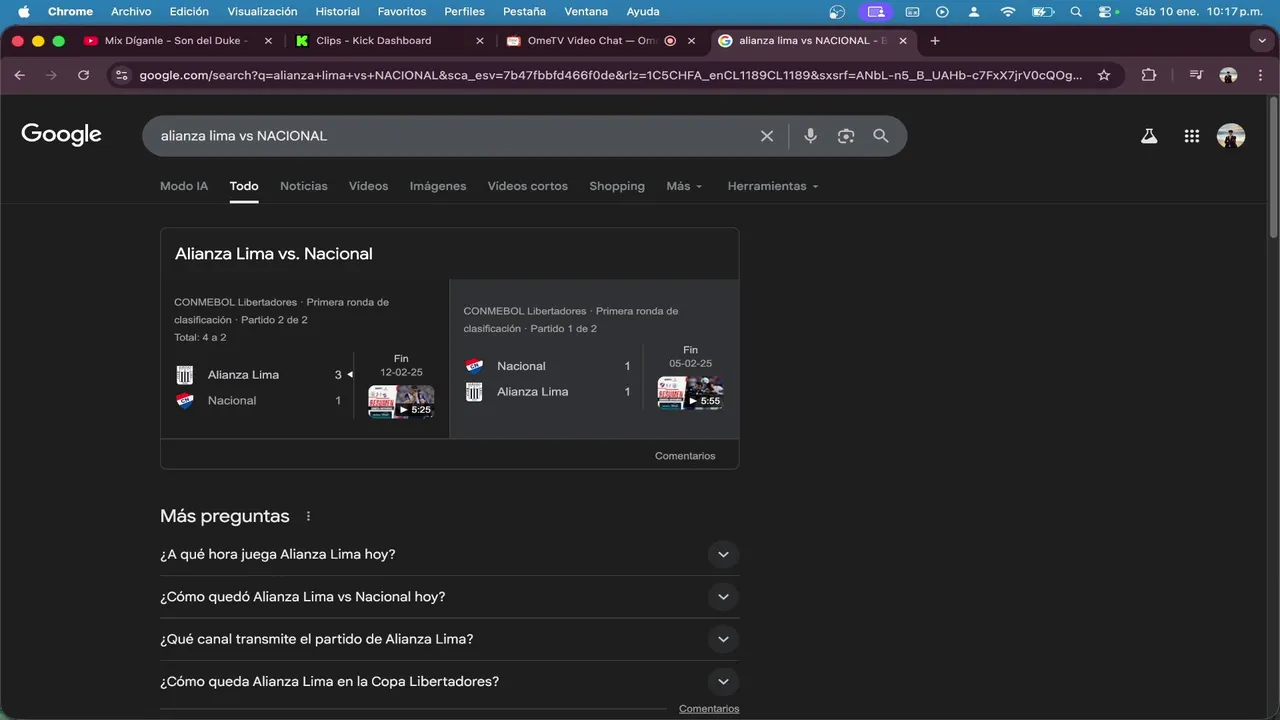1280x720 pixels.
Task: Open the Ventana menu
Action: tap(586, 12)
